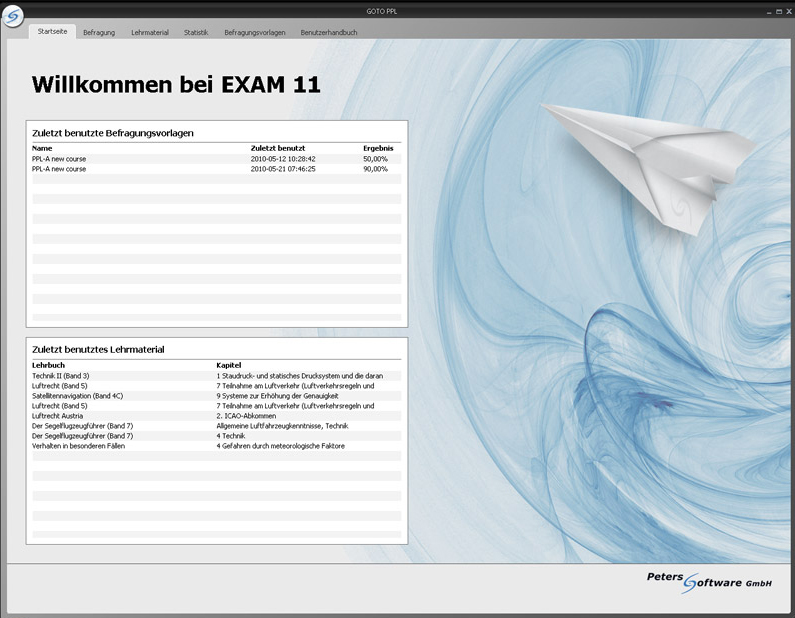Select Luftrecht Austria textbook row
Image resolution: width=795 pixels, height=618 pixels.
[216, 416]
